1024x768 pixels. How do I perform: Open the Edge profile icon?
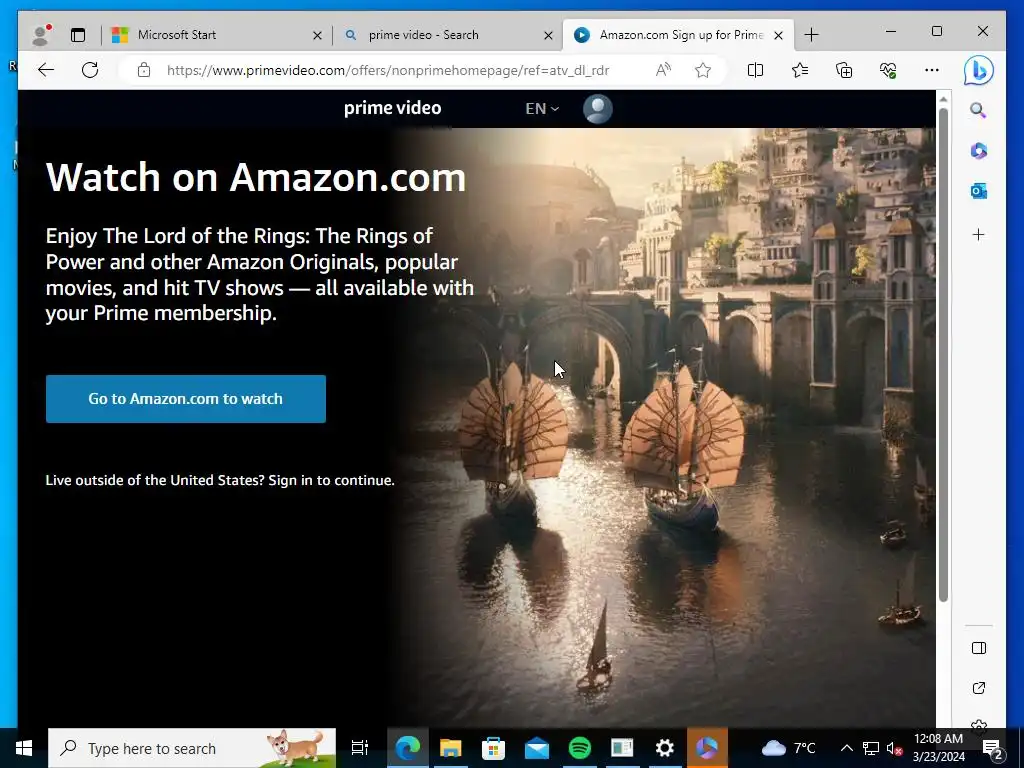41,35
